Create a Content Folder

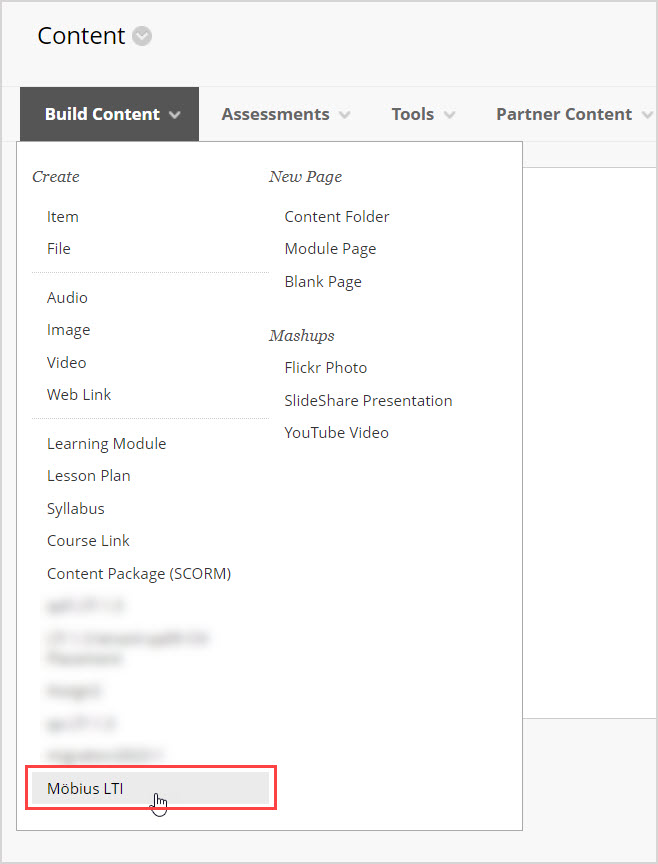(336, 216)
